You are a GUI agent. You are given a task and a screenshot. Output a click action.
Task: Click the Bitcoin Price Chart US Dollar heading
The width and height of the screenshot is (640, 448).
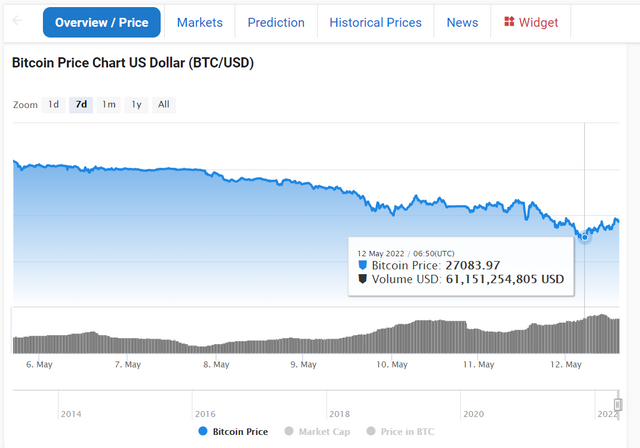coord(133,62)
